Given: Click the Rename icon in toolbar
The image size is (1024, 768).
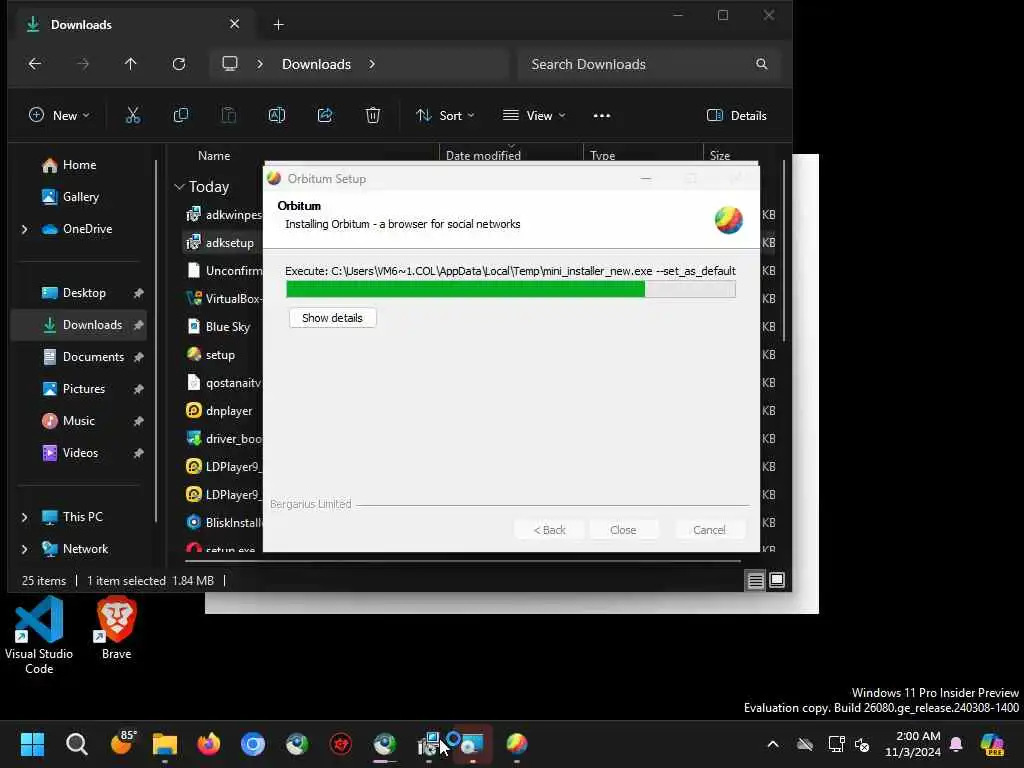Looking at the screenshot, I should 277,116.
